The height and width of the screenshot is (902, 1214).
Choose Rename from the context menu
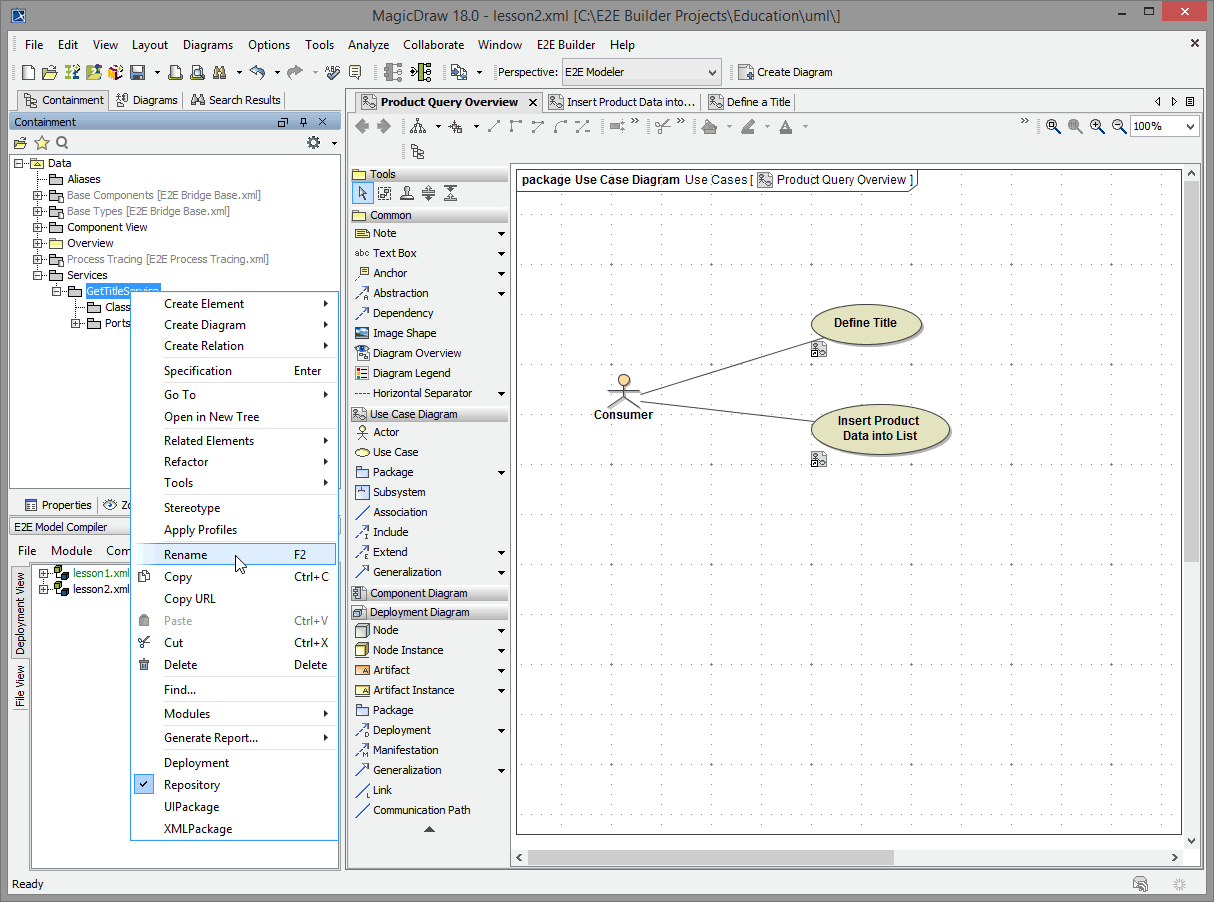pos(186,555)
